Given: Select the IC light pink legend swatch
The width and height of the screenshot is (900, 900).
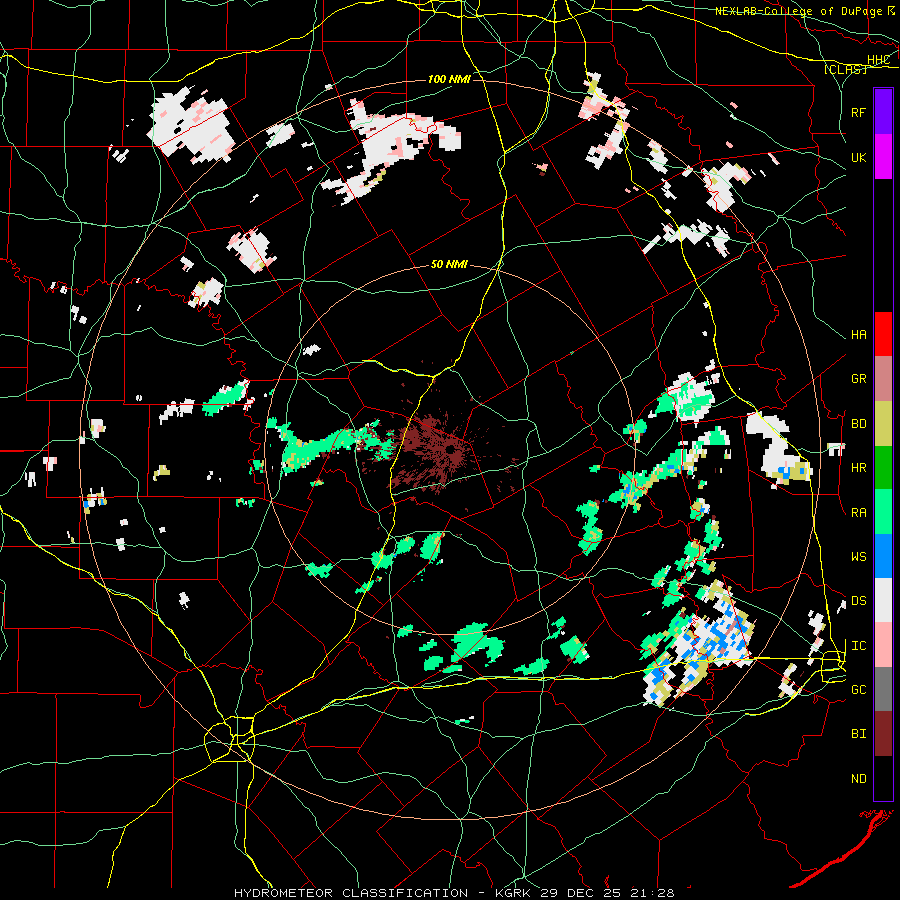Looking at the screenshot, I should [883, 645].
